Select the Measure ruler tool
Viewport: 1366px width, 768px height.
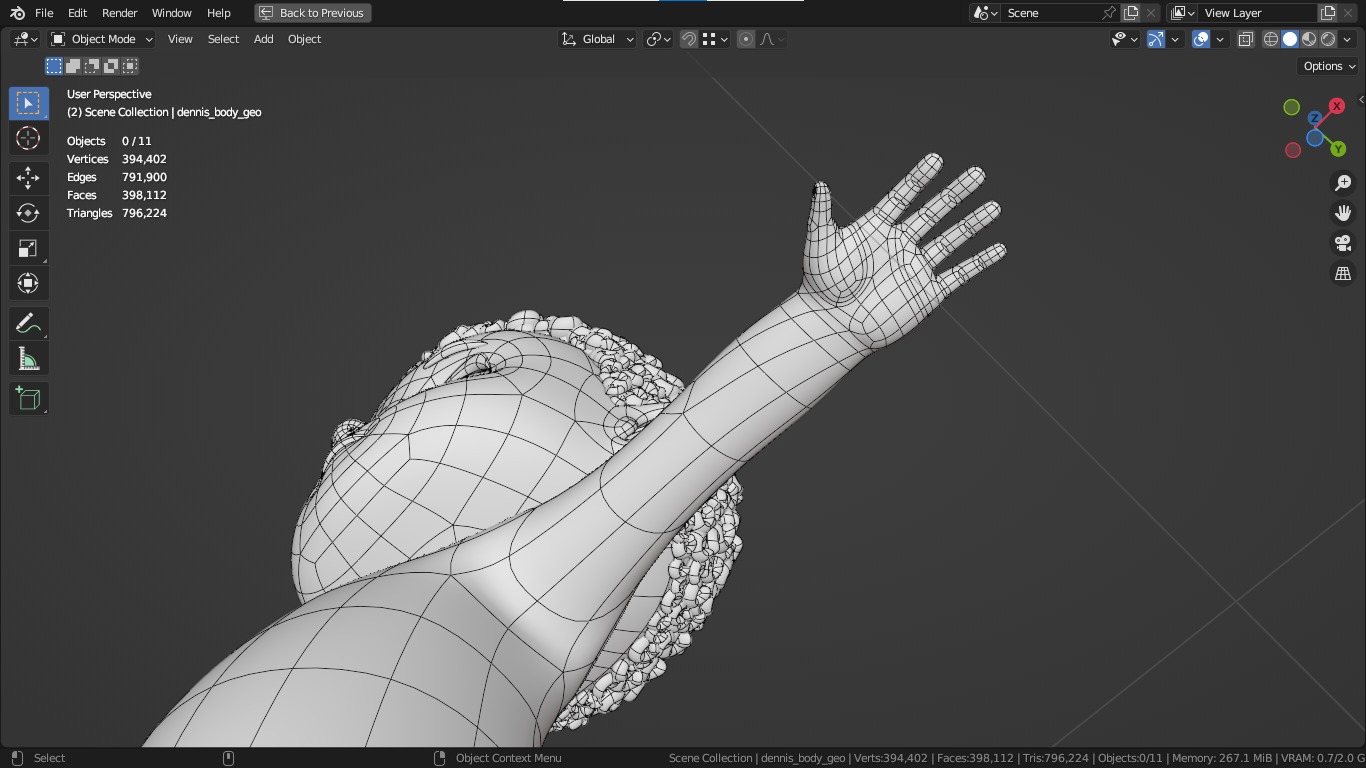click(28, 359)
